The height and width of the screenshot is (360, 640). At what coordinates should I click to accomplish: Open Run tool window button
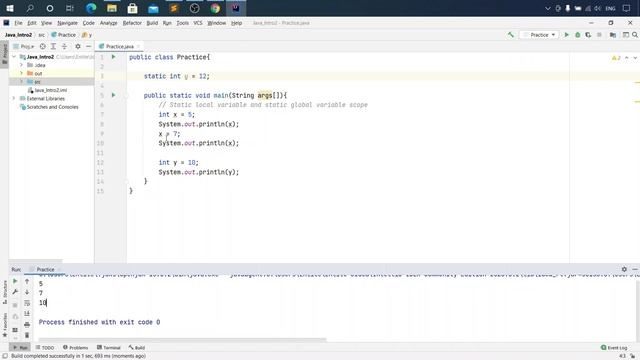pyautogui.click(x=20, y=348)
